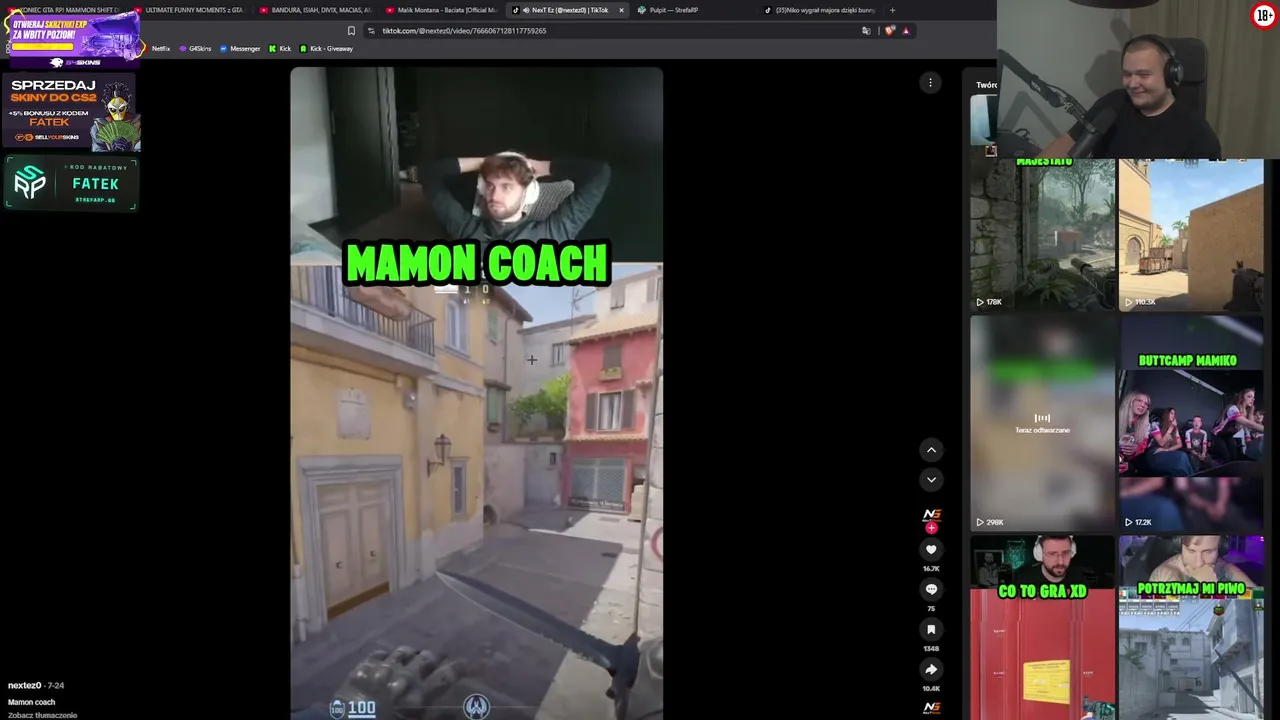Image resolution: width=1280 pixels, height=720 pixels.
Task: Switch to the BANDURA, ISIAH, DIVIX tab
Action: point(315,10)
